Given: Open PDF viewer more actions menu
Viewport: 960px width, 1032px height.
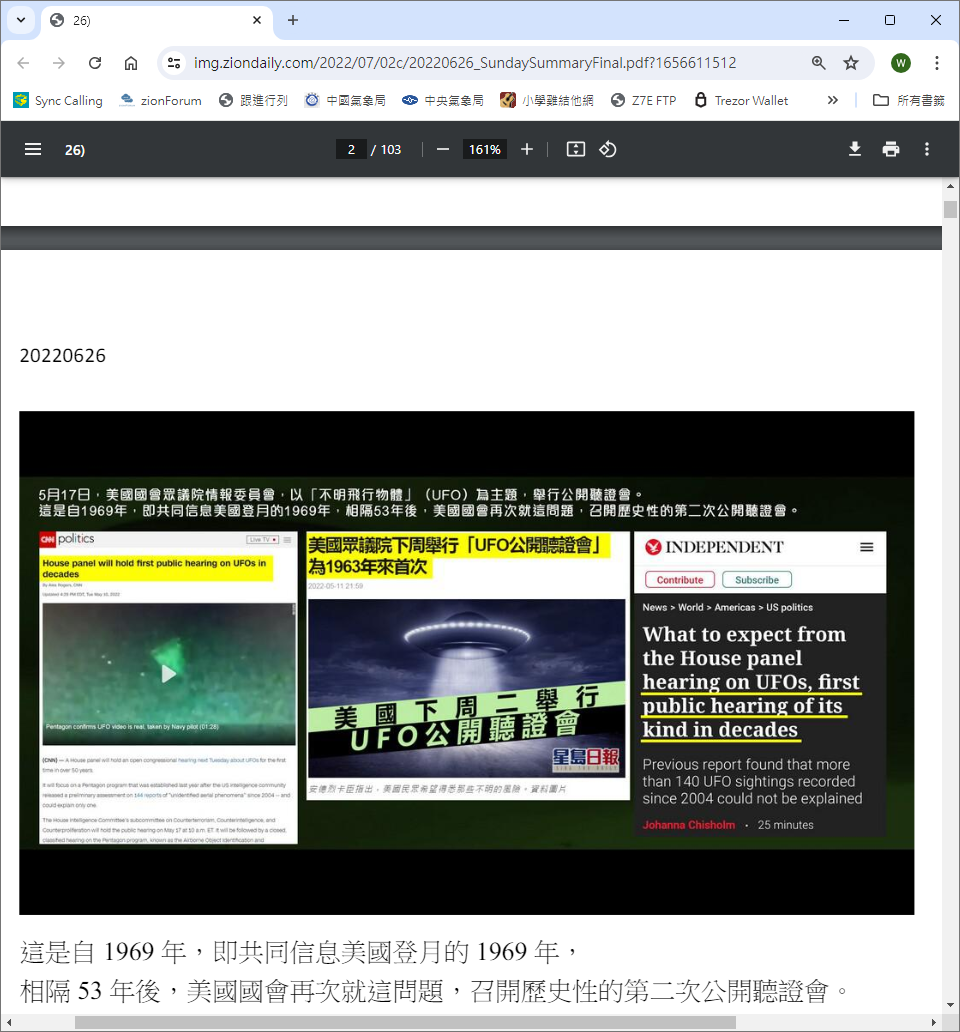Looking at the screenshot, I should coord(927,149).
